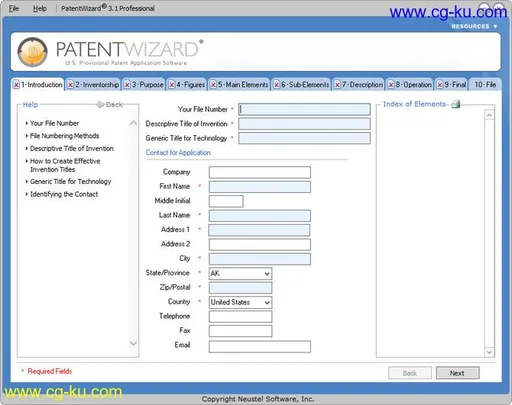Screen dimensions: 512x405
Task: Click the First Name input field
Action: 260,187
